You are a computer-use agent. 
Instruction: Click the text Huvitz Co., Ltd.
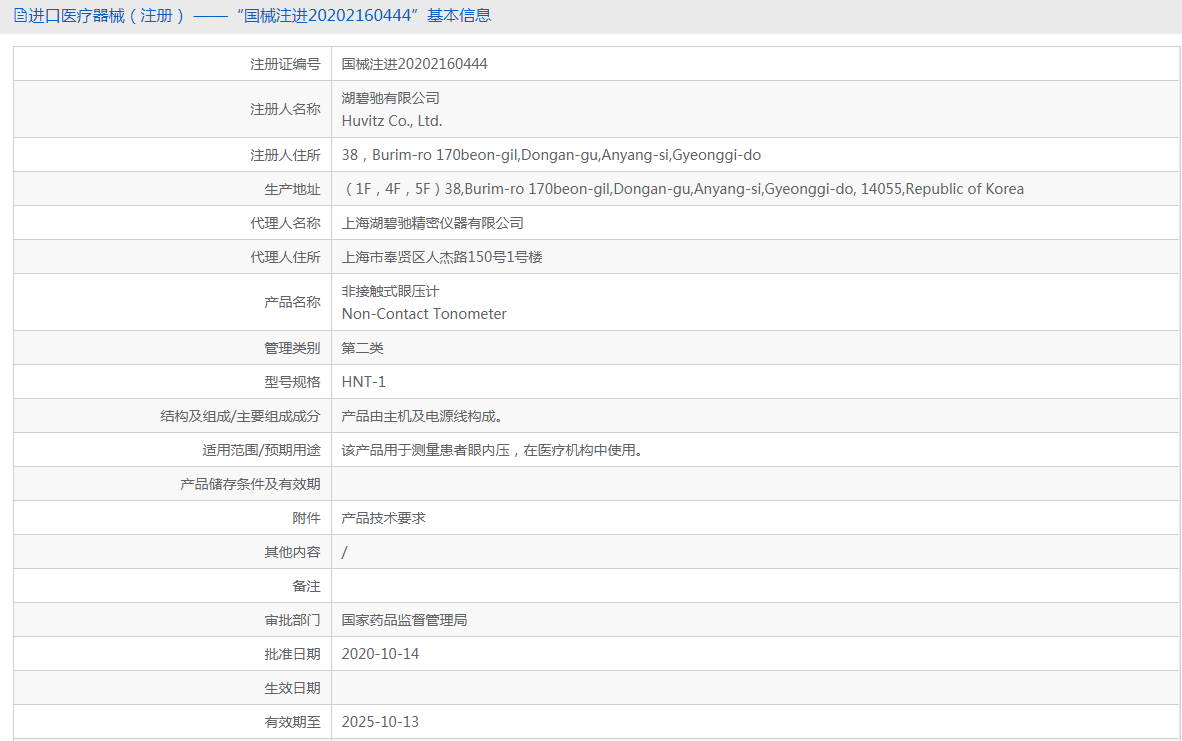coord(392,121)
